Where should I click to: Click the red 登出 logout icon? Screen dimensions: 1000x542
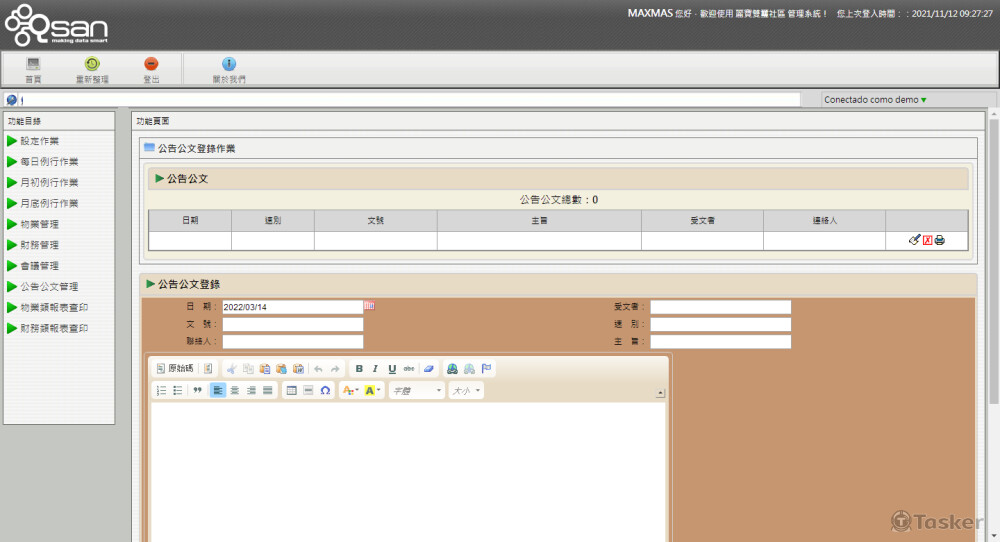coord(151,64)
